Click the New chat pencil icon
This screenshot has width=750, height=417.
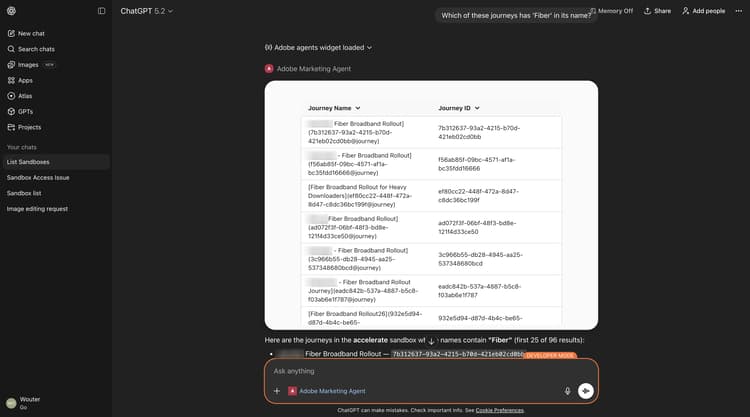tap(11, 33)
